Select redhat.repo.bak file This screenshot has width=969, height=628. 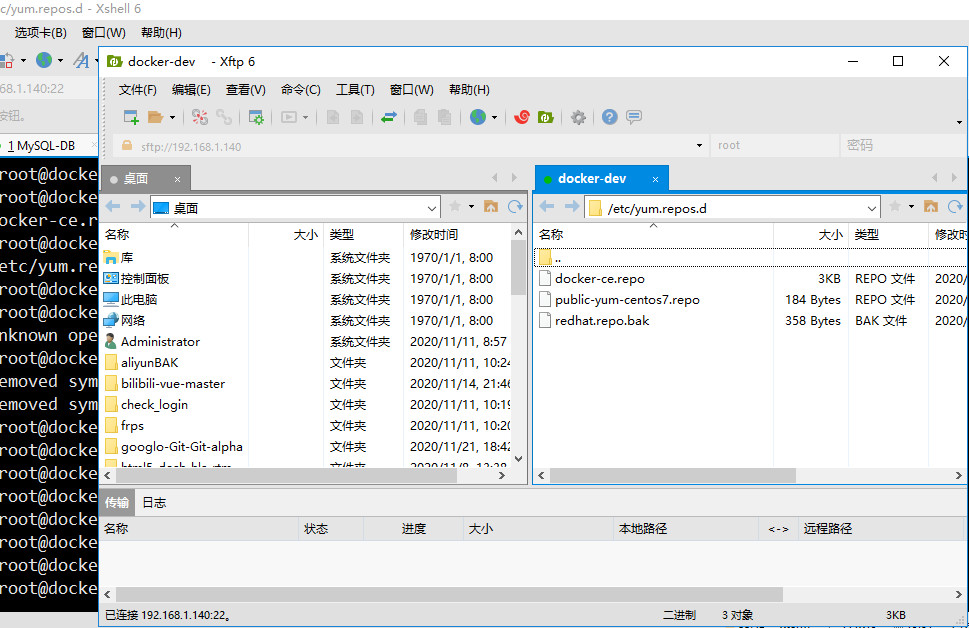tap(601, 321)
